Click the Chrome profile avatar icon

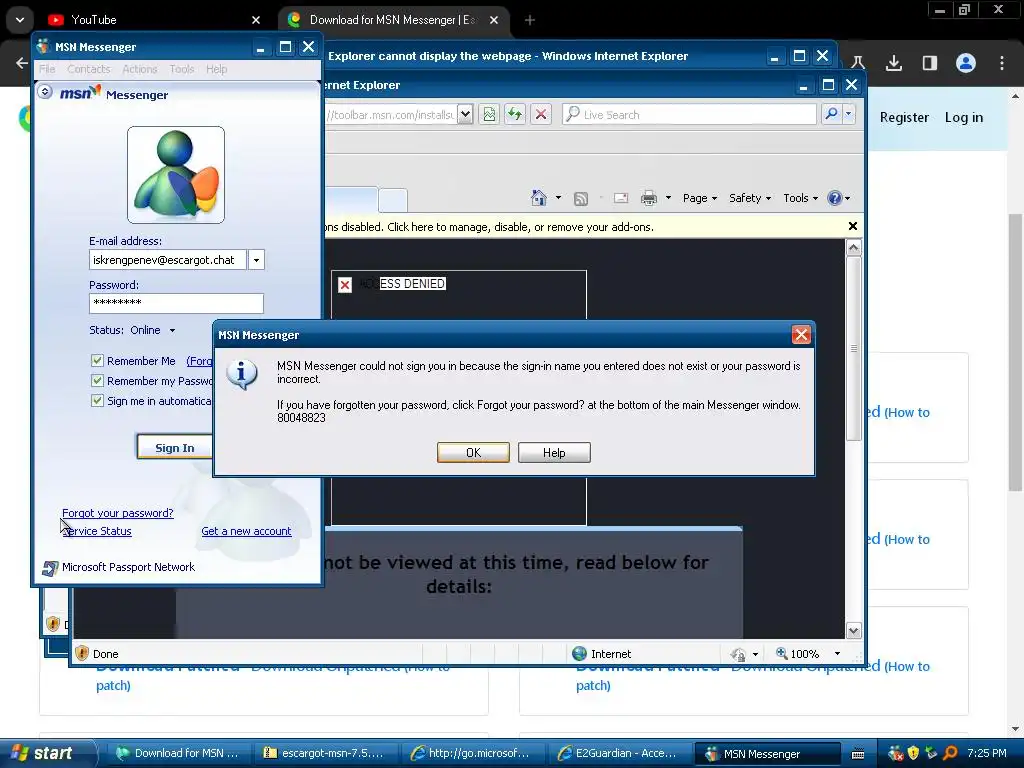pos(966,63)
